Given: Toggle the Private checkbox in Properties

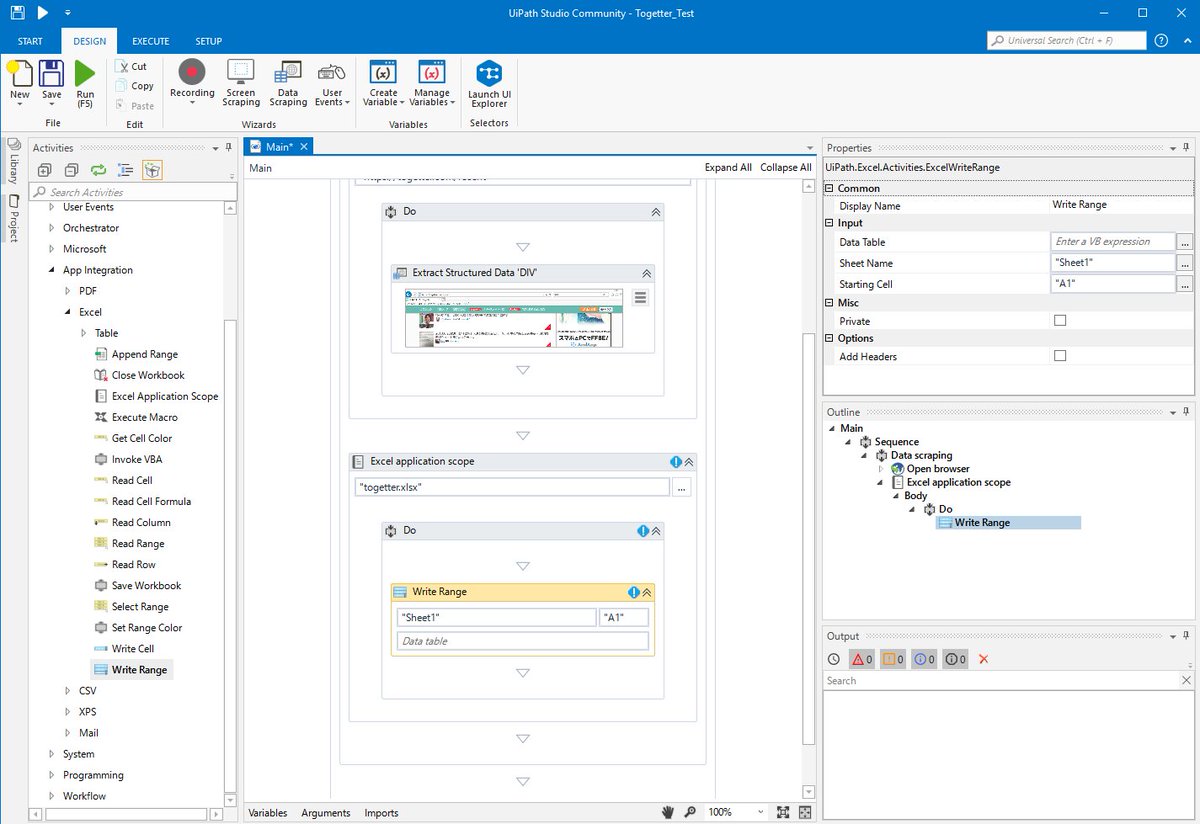Looking at the screenshot, I should [x=1060, y=321].
